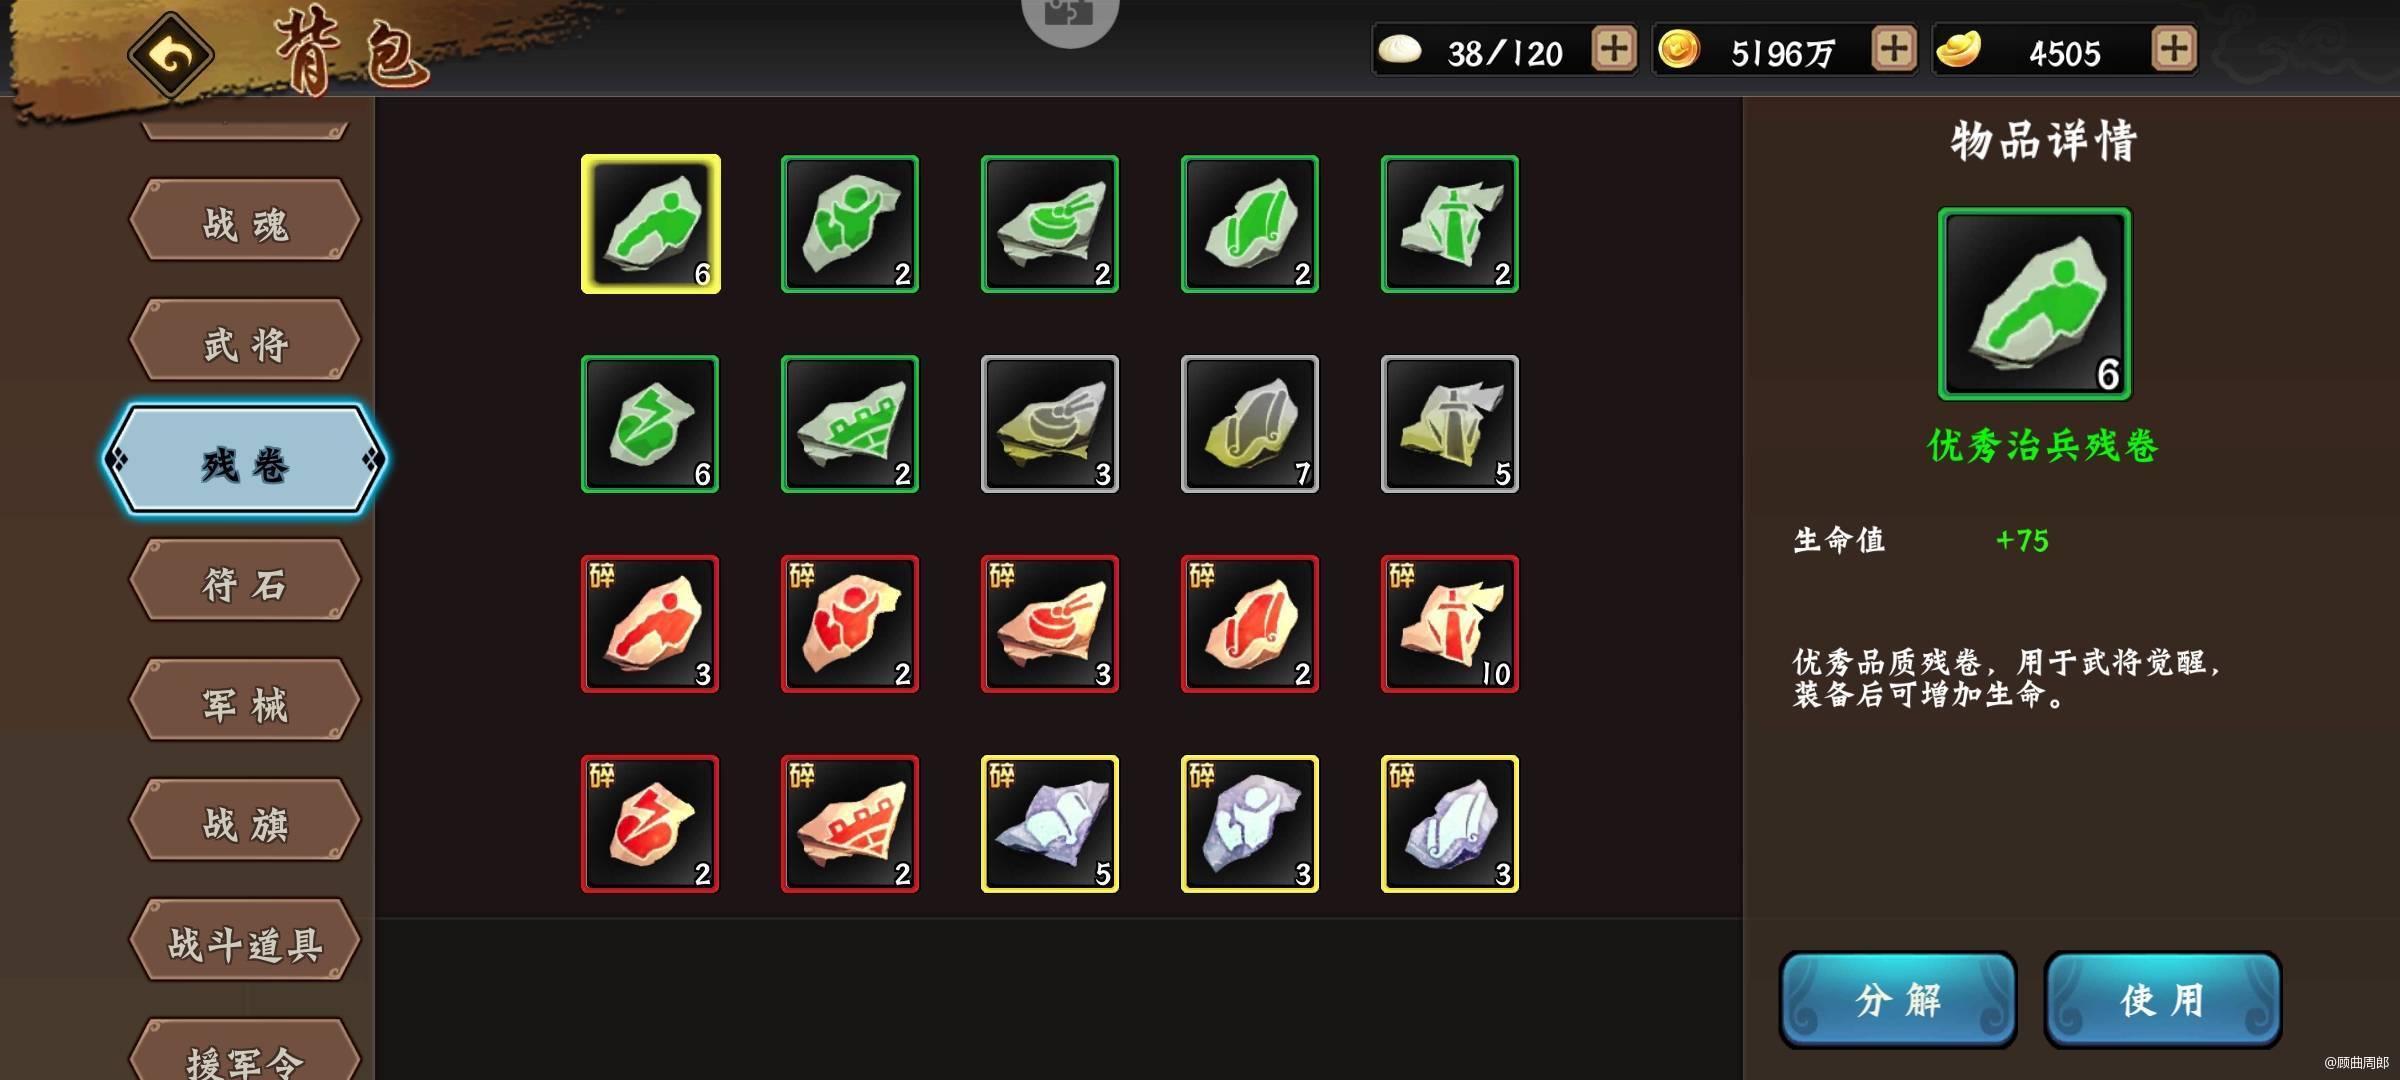This screenshot has width=2400, height=1080.
Task: Select the green sword fragment in top row
Action: (1450, 224)
